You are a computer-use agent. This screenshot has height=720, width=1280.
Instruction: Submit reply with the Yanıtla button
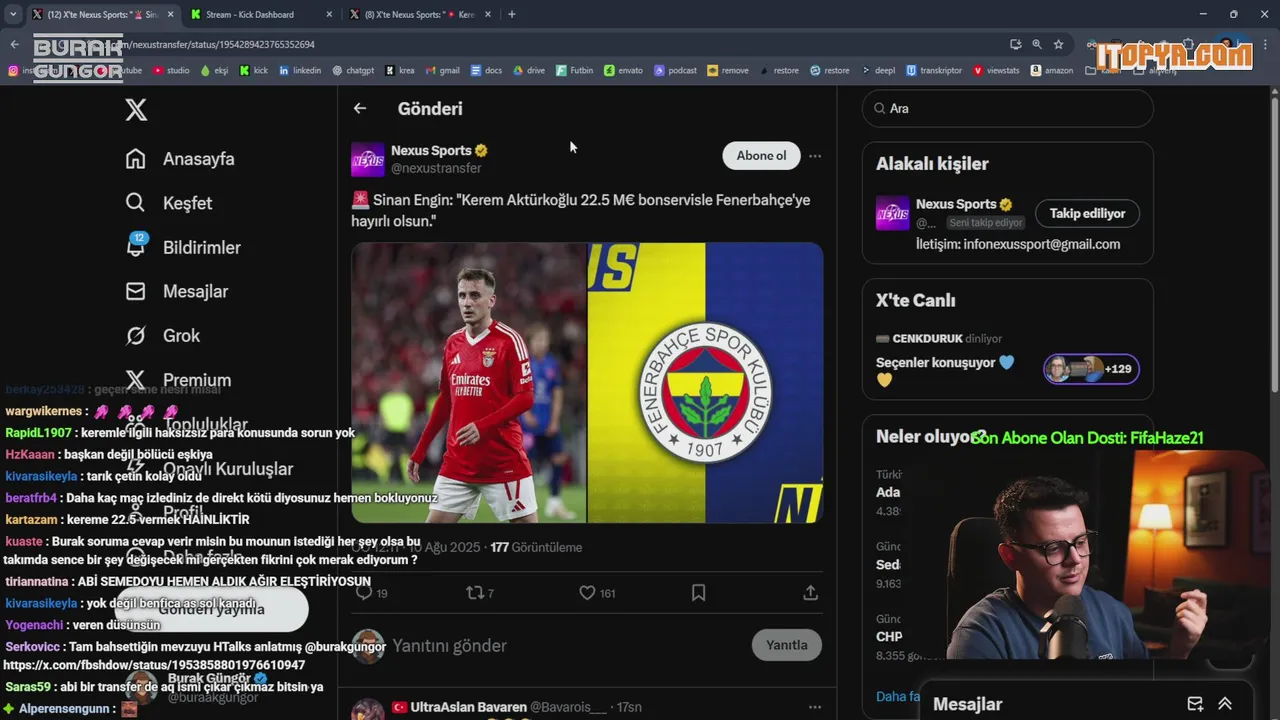pyautogui.click(x=786, y=645)
